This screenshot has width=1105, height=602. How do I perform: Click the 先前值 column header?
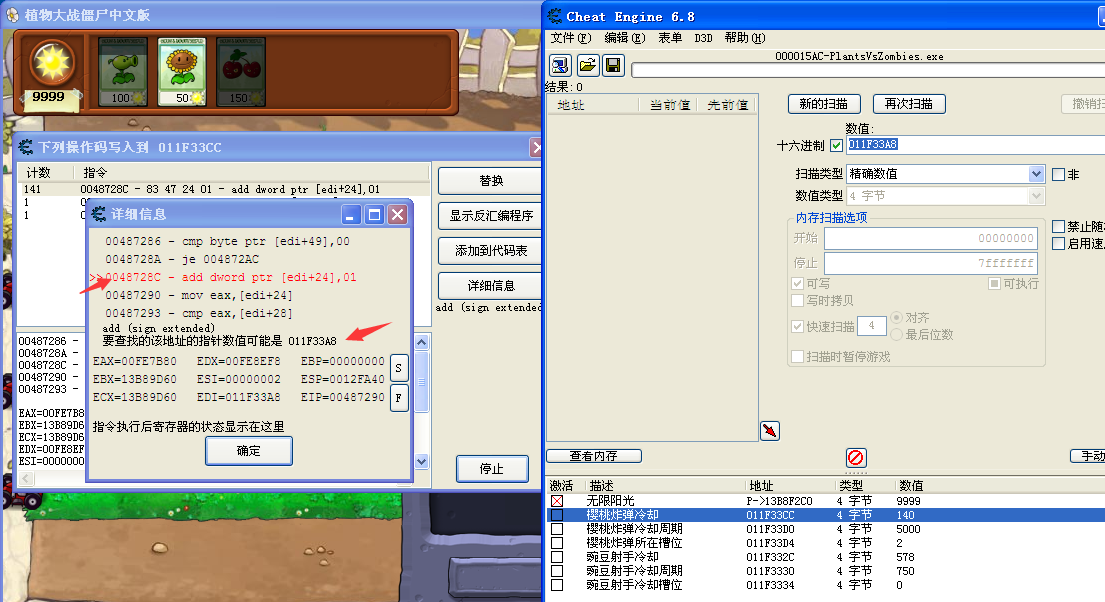(x=727, y=105)
